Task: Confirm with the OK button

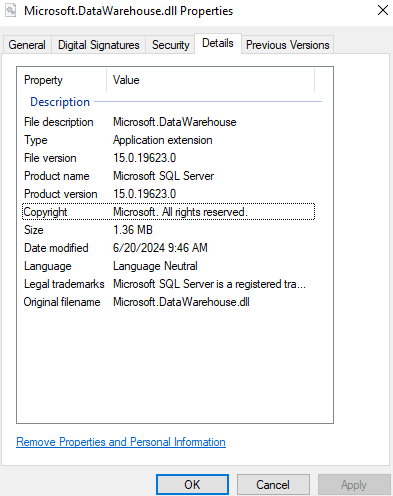Action: [192, 484]
